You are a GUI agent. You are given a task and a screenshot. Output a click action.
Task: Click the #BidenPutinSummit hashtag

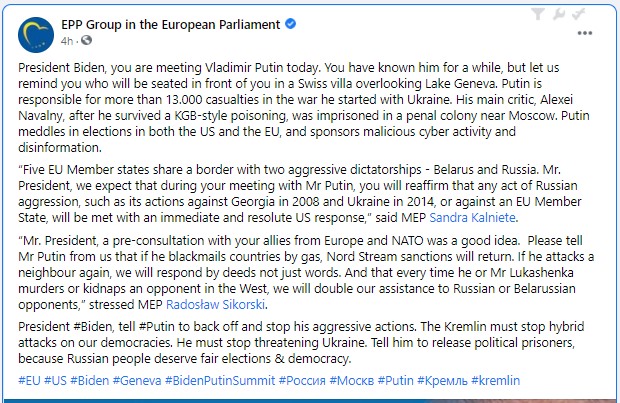220,380
